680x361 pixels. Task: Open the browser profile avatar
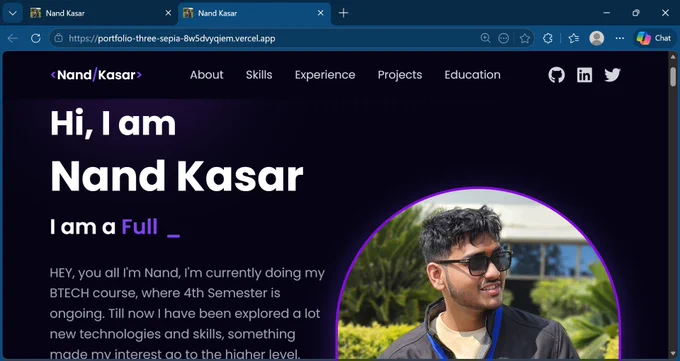pyautogui.click(x=597, y=38)
